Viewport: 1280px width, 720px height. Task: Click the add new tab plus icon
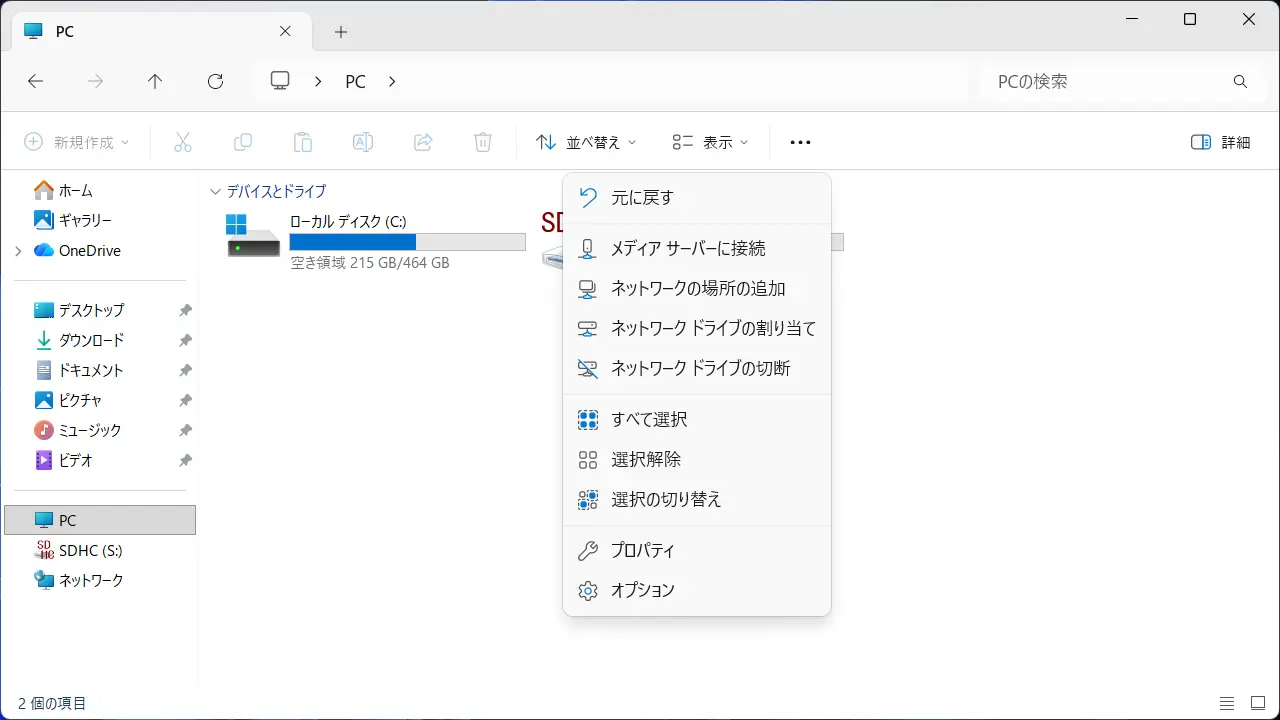341,32
